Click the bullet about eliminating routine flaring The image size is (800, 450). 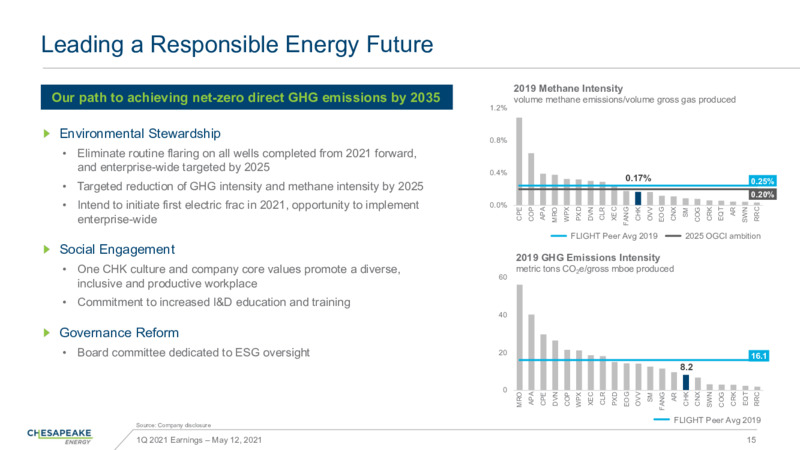(247, 160)
